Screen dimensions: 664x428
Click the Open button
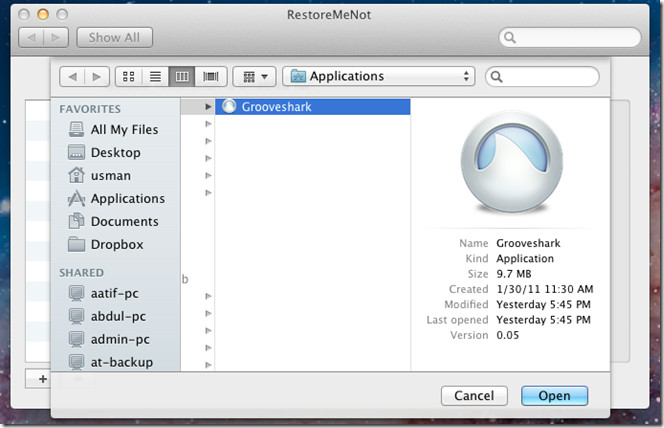pos(554,395)
